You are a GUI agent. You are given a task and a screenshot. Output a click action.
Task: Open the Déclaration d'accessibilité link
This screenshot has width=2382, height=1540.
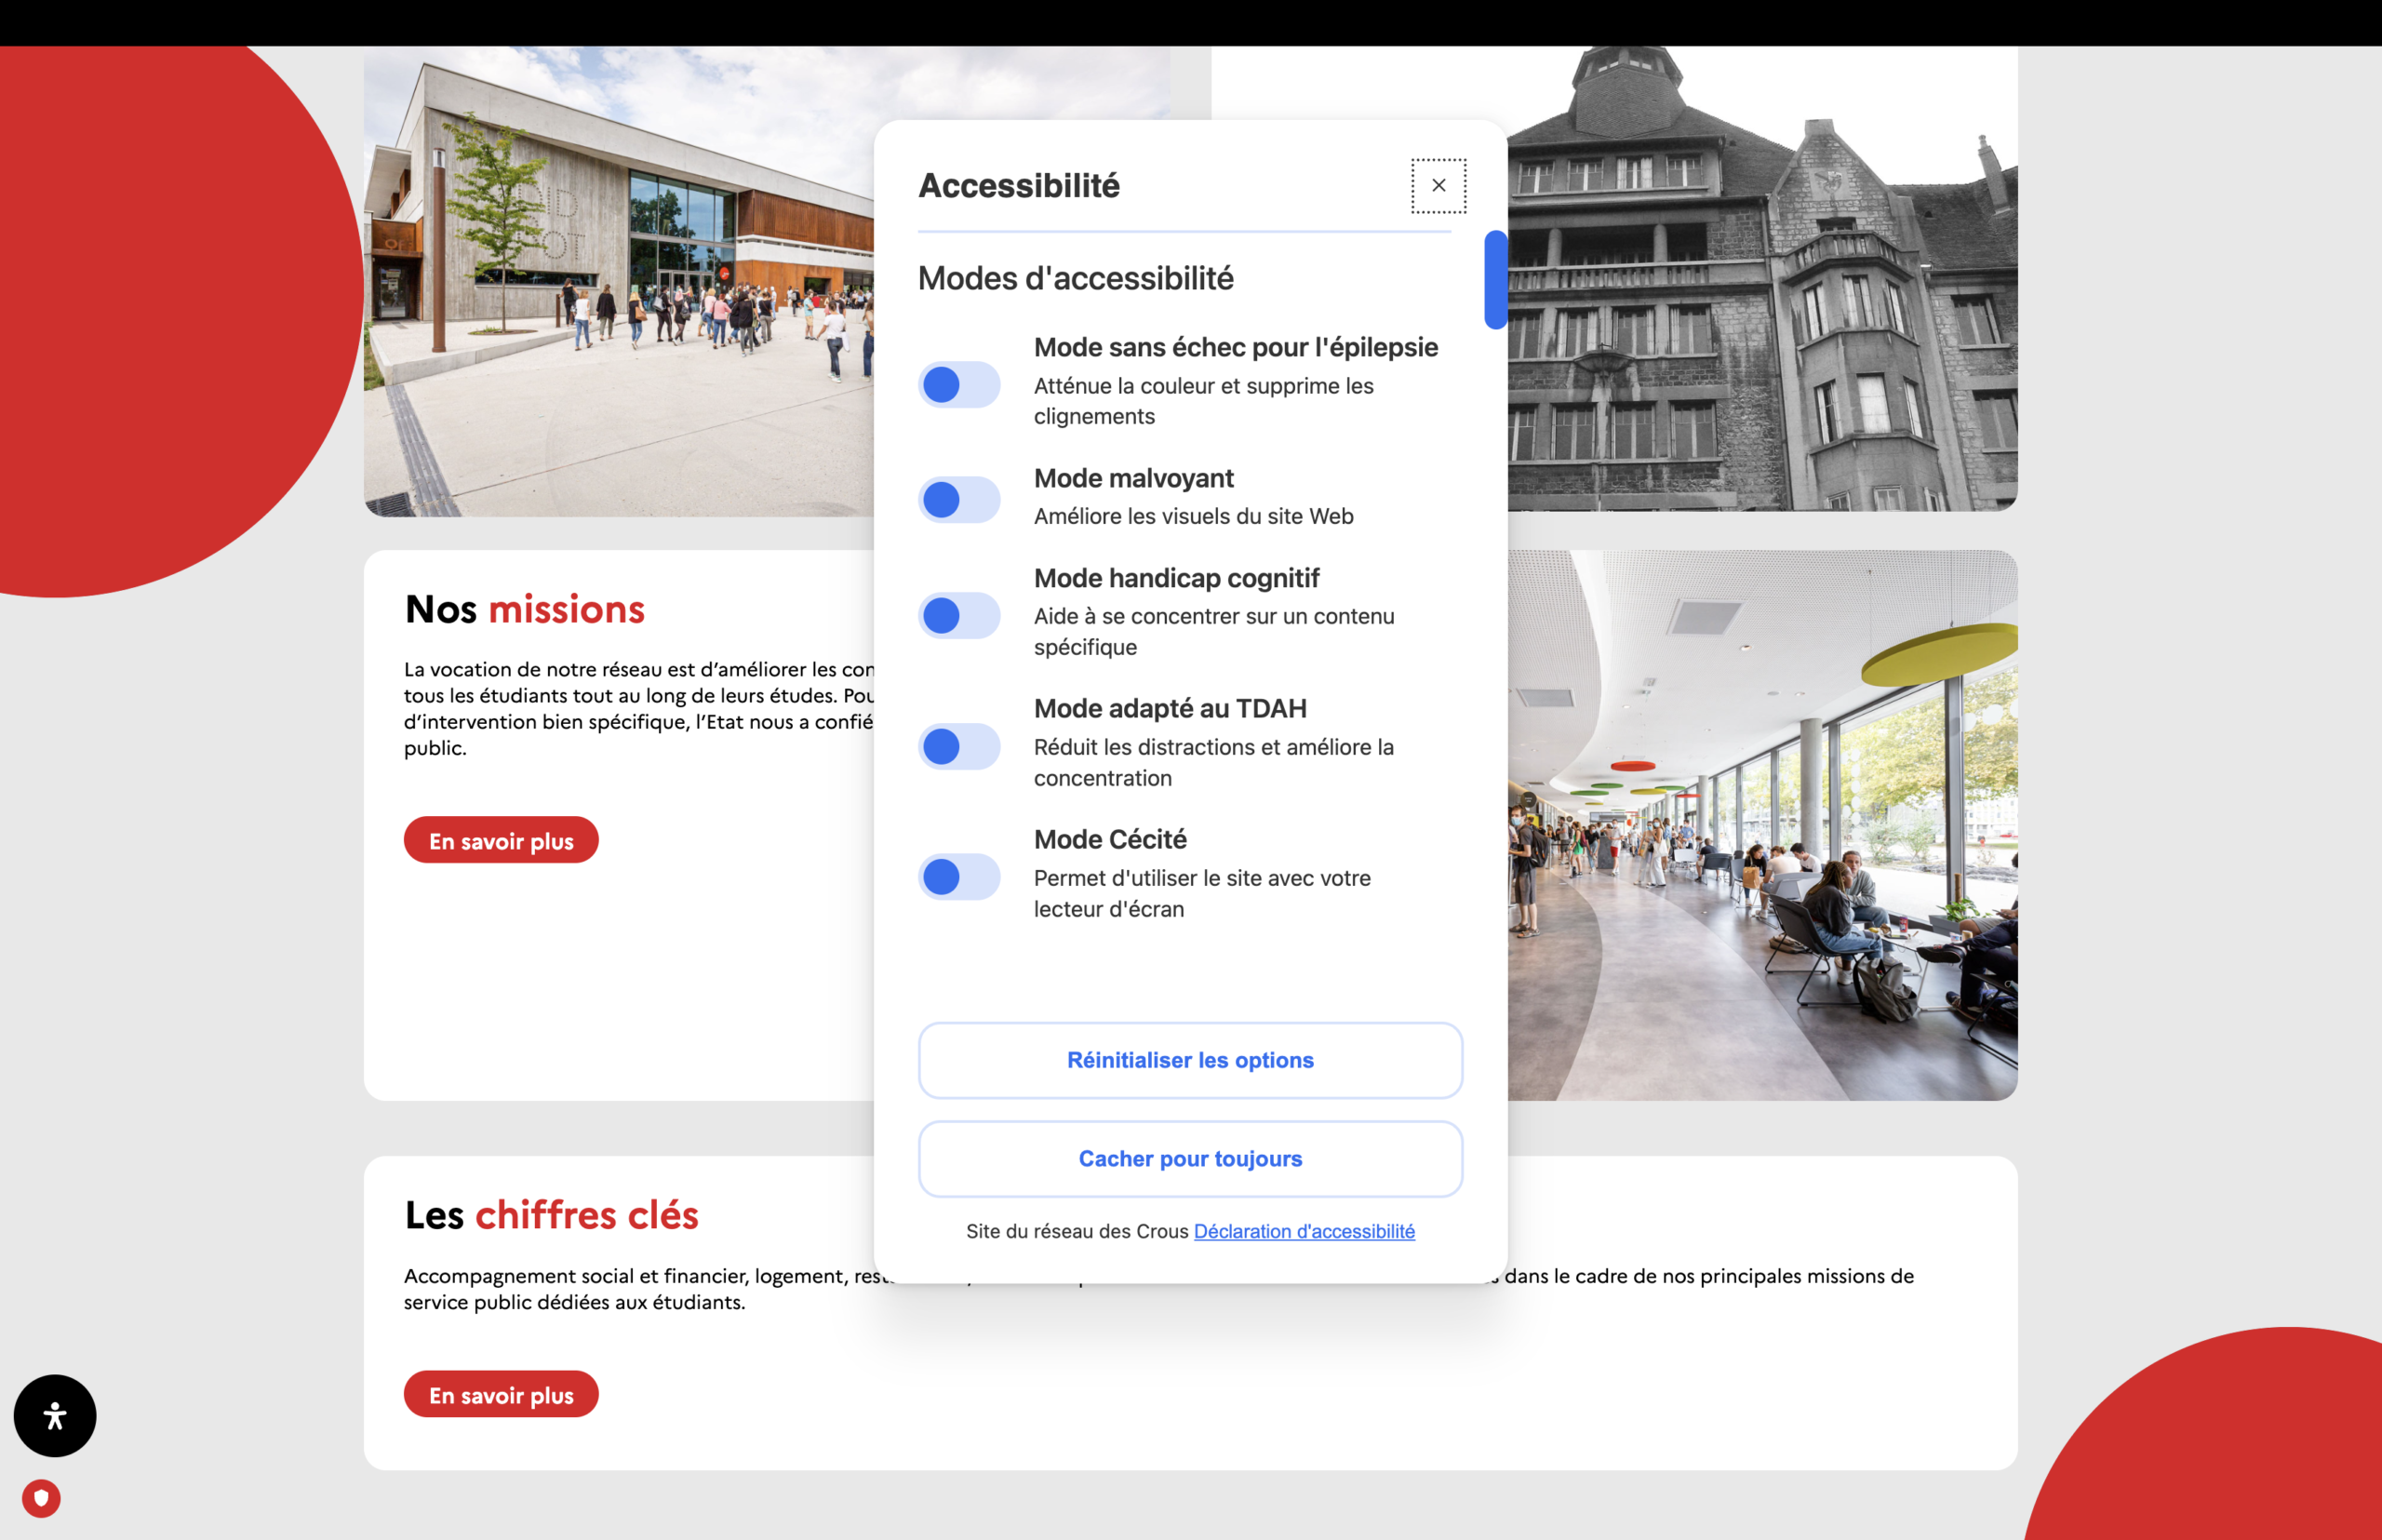pyautogui.click(x=1304, y=1231)
